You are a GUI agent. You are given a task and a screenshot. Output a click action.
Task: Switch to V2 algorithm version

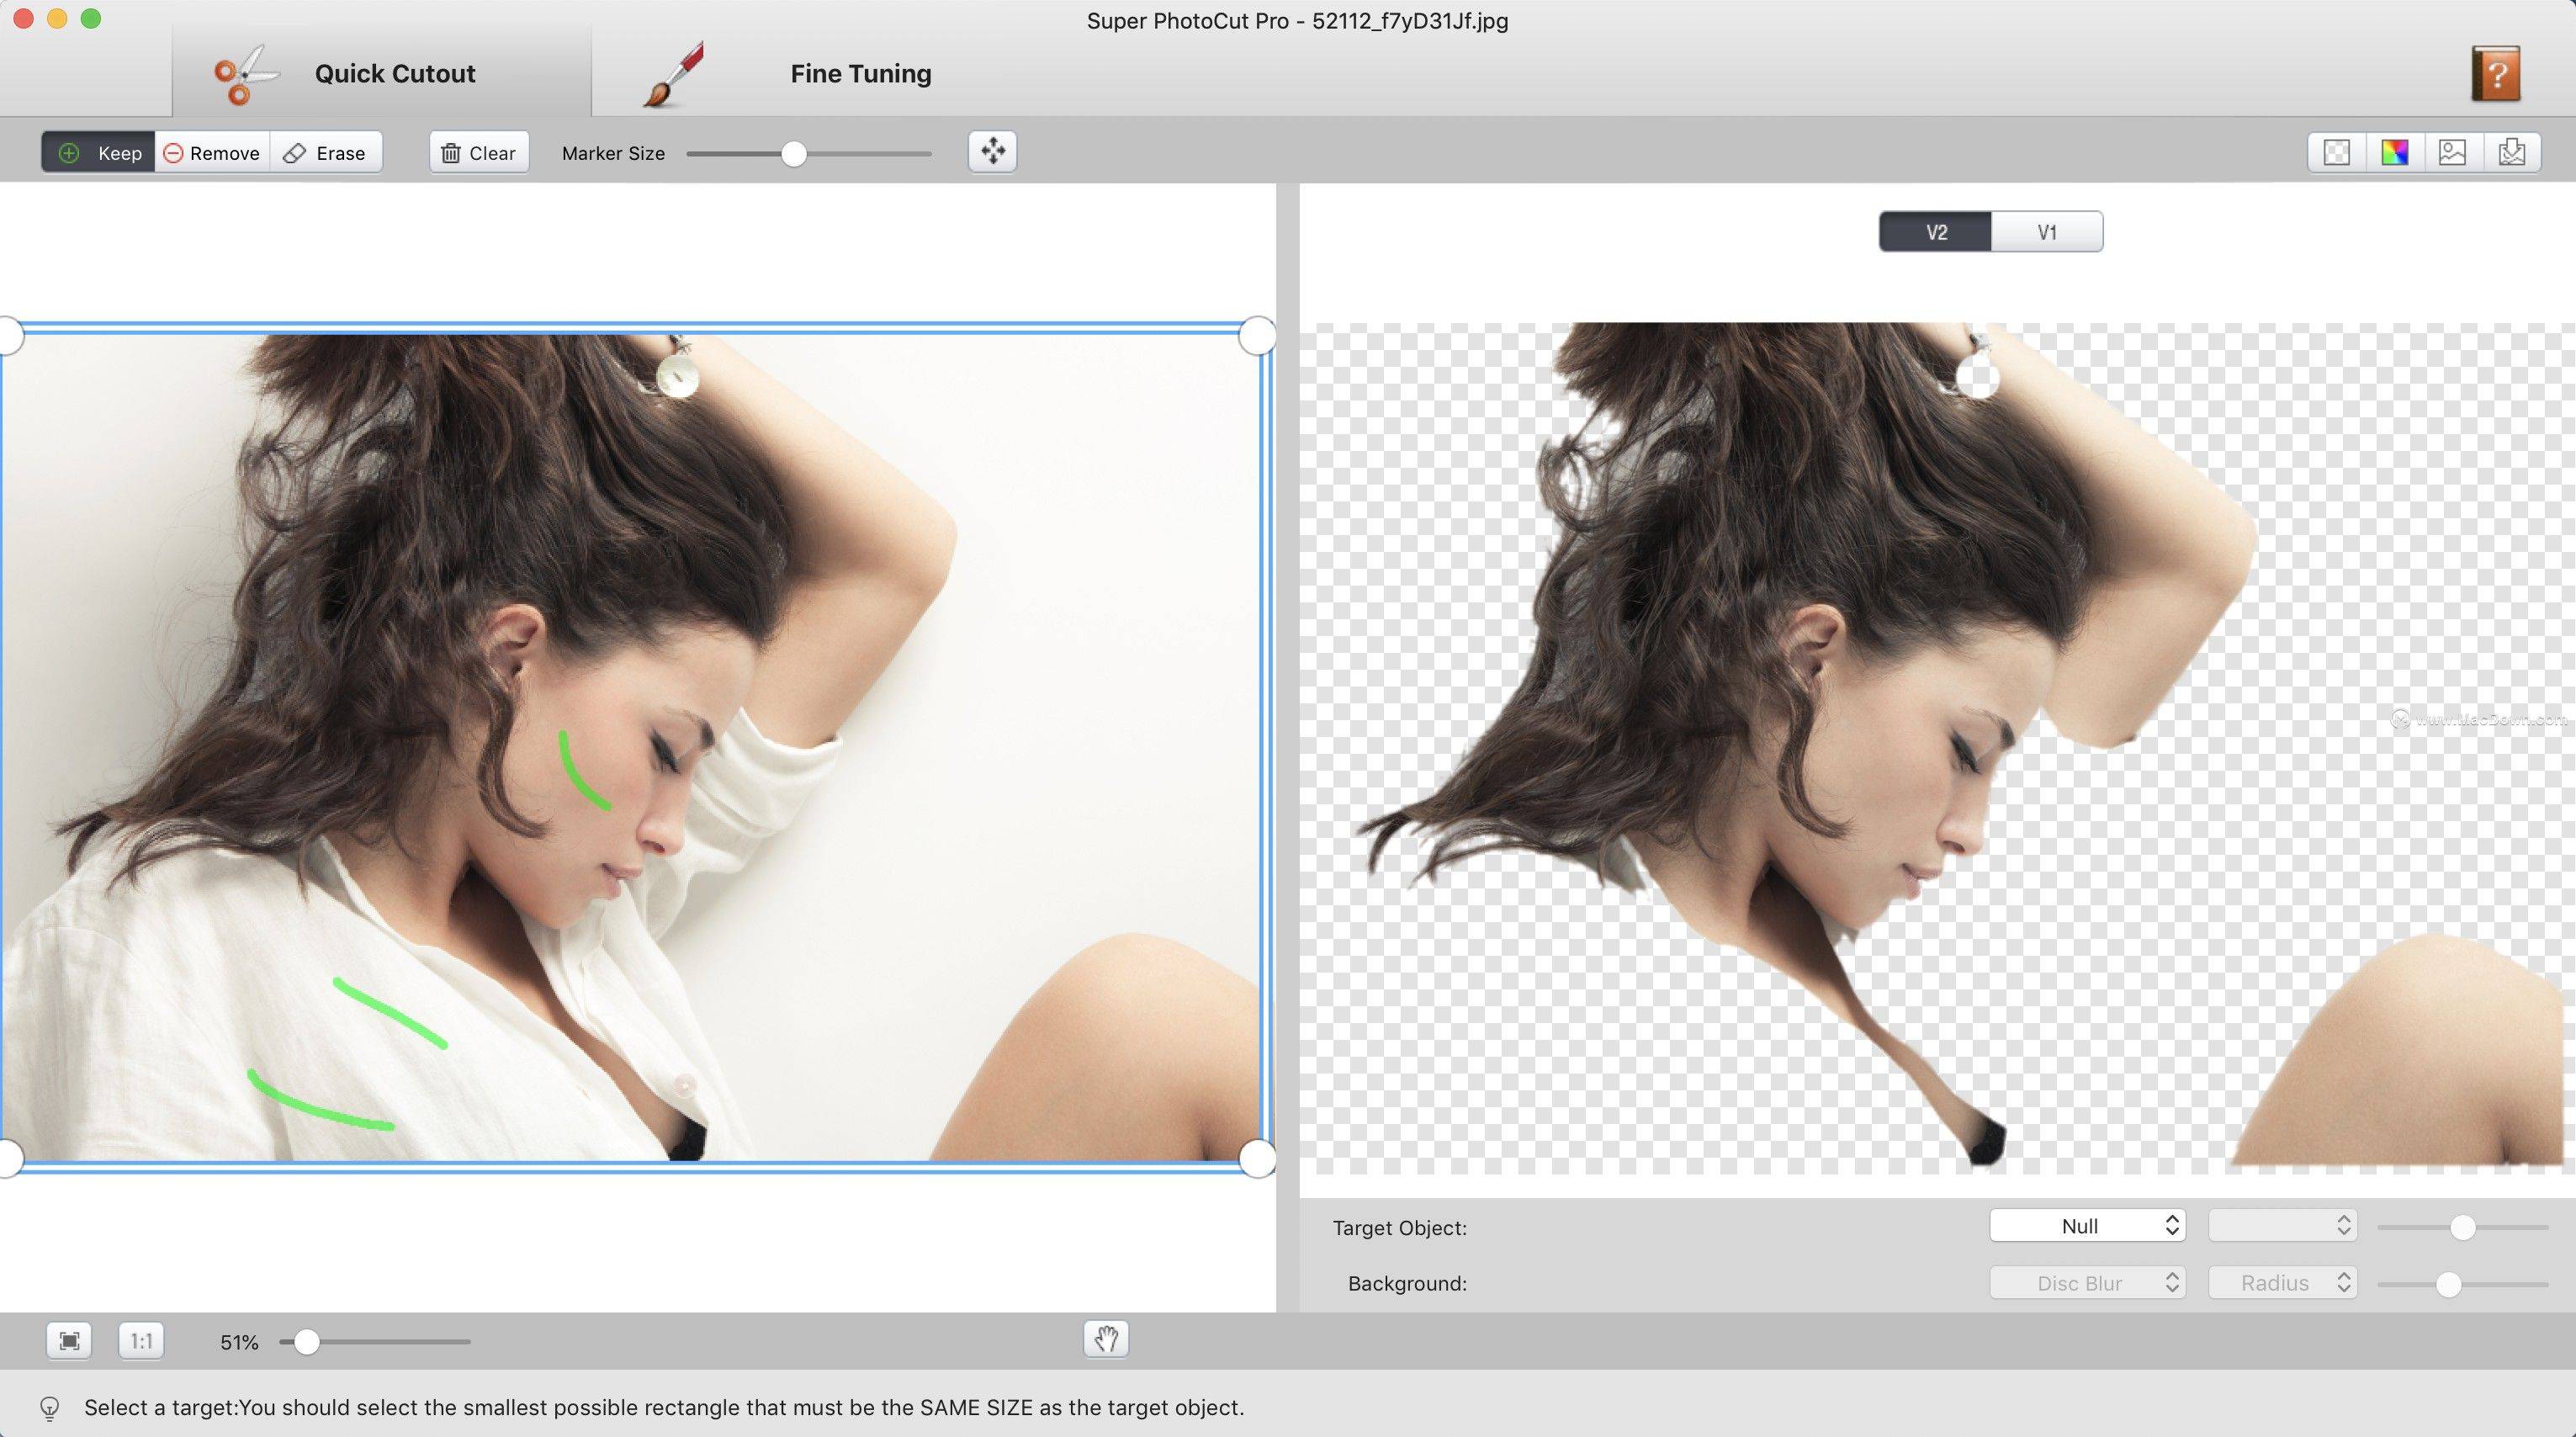pyautogui.click(x=1936, y=232)
